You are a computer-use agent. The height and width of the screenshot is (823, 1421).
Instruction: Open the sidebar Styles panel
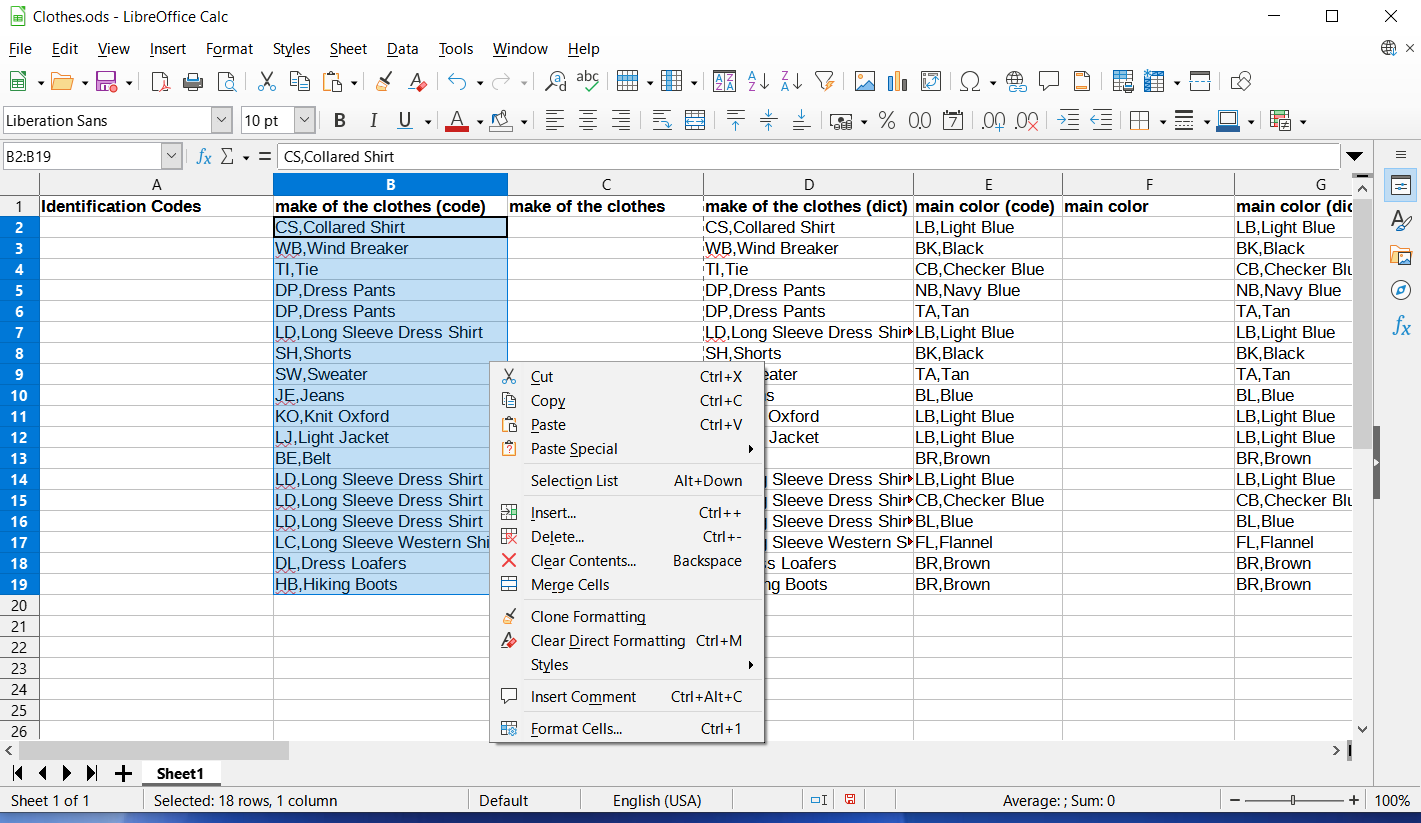(x=1401, y=220)
